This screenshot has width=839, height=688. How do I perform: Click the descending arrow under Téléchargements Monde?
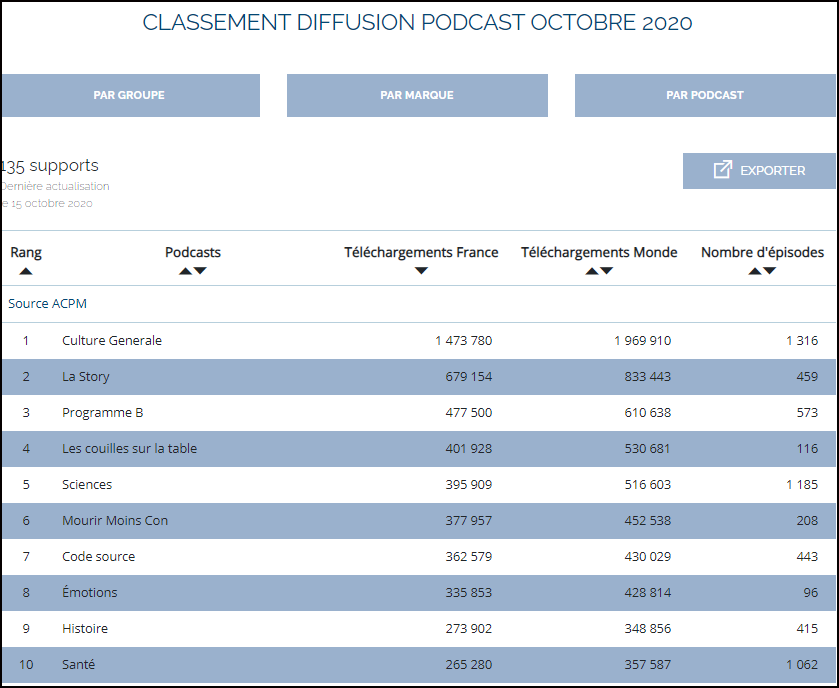[x=606, y=271]
